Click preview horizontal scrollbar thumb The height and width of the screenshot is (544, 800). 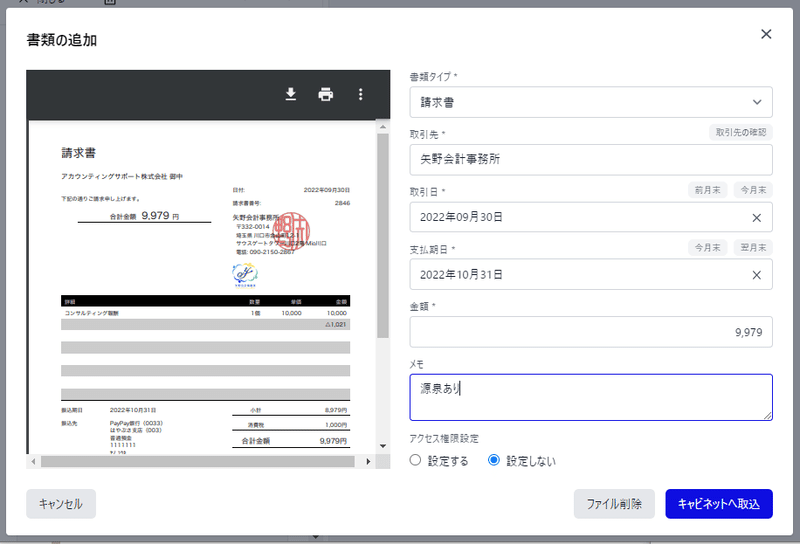[x=198, y=461]
